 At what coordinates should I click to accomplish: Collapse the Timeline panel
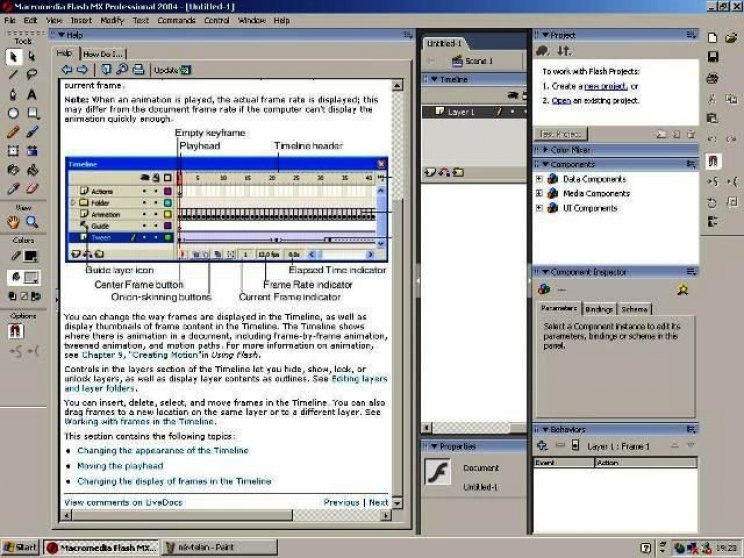[x=434, y=79]
